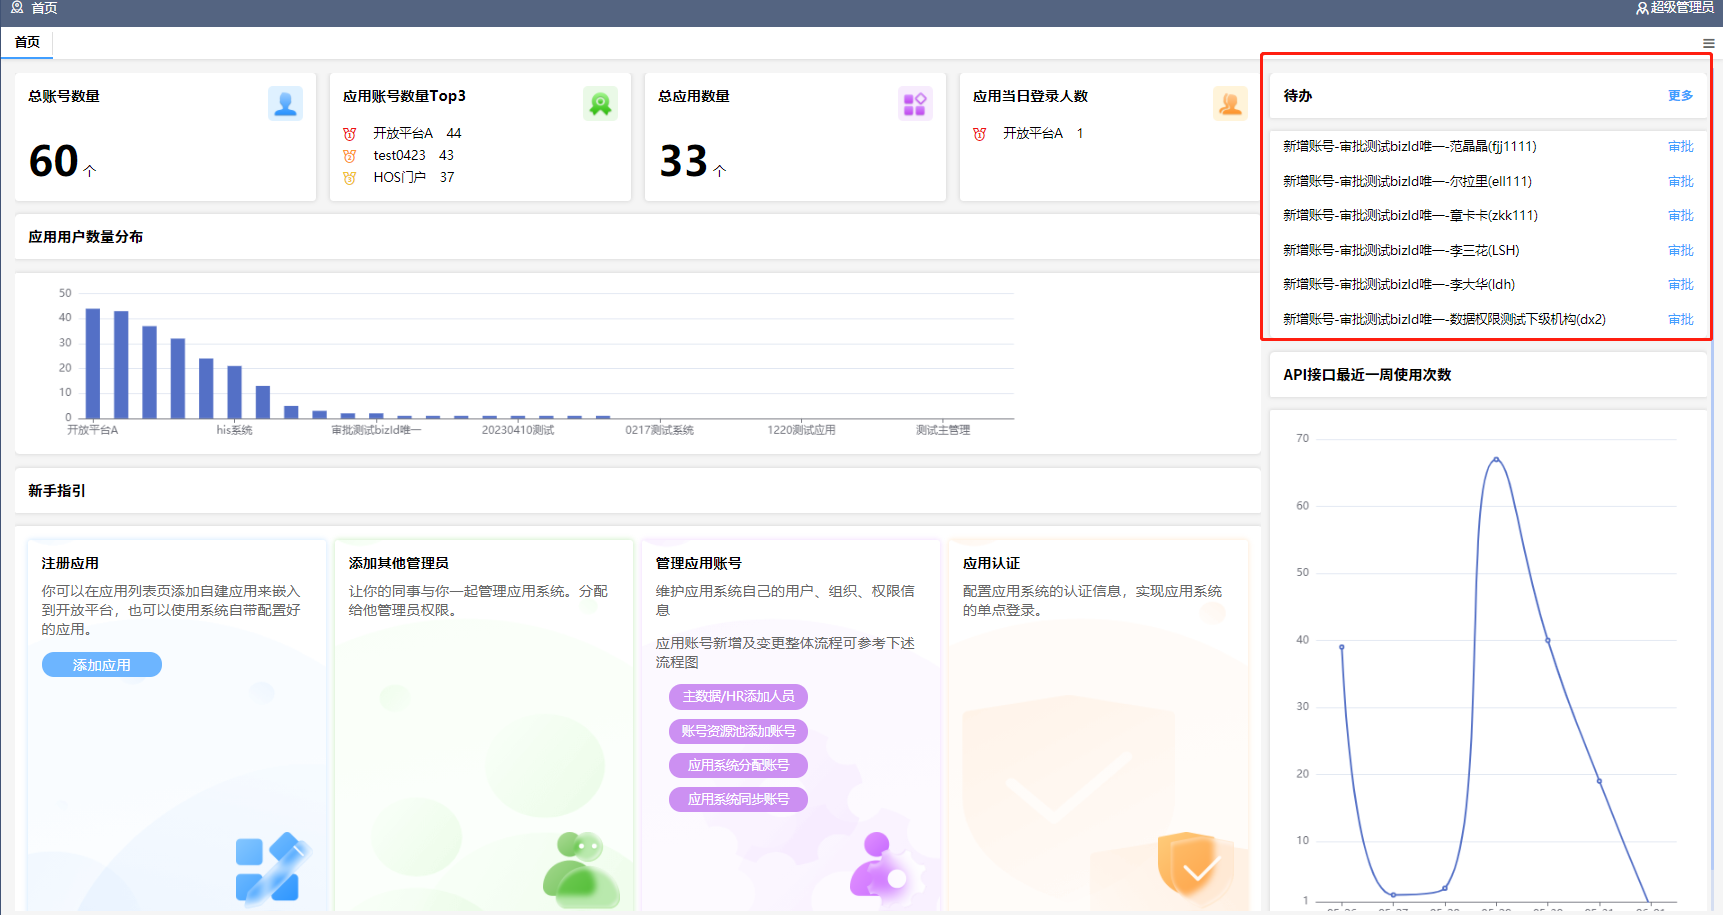Click the 应用认证 card heading

point(992,564)
